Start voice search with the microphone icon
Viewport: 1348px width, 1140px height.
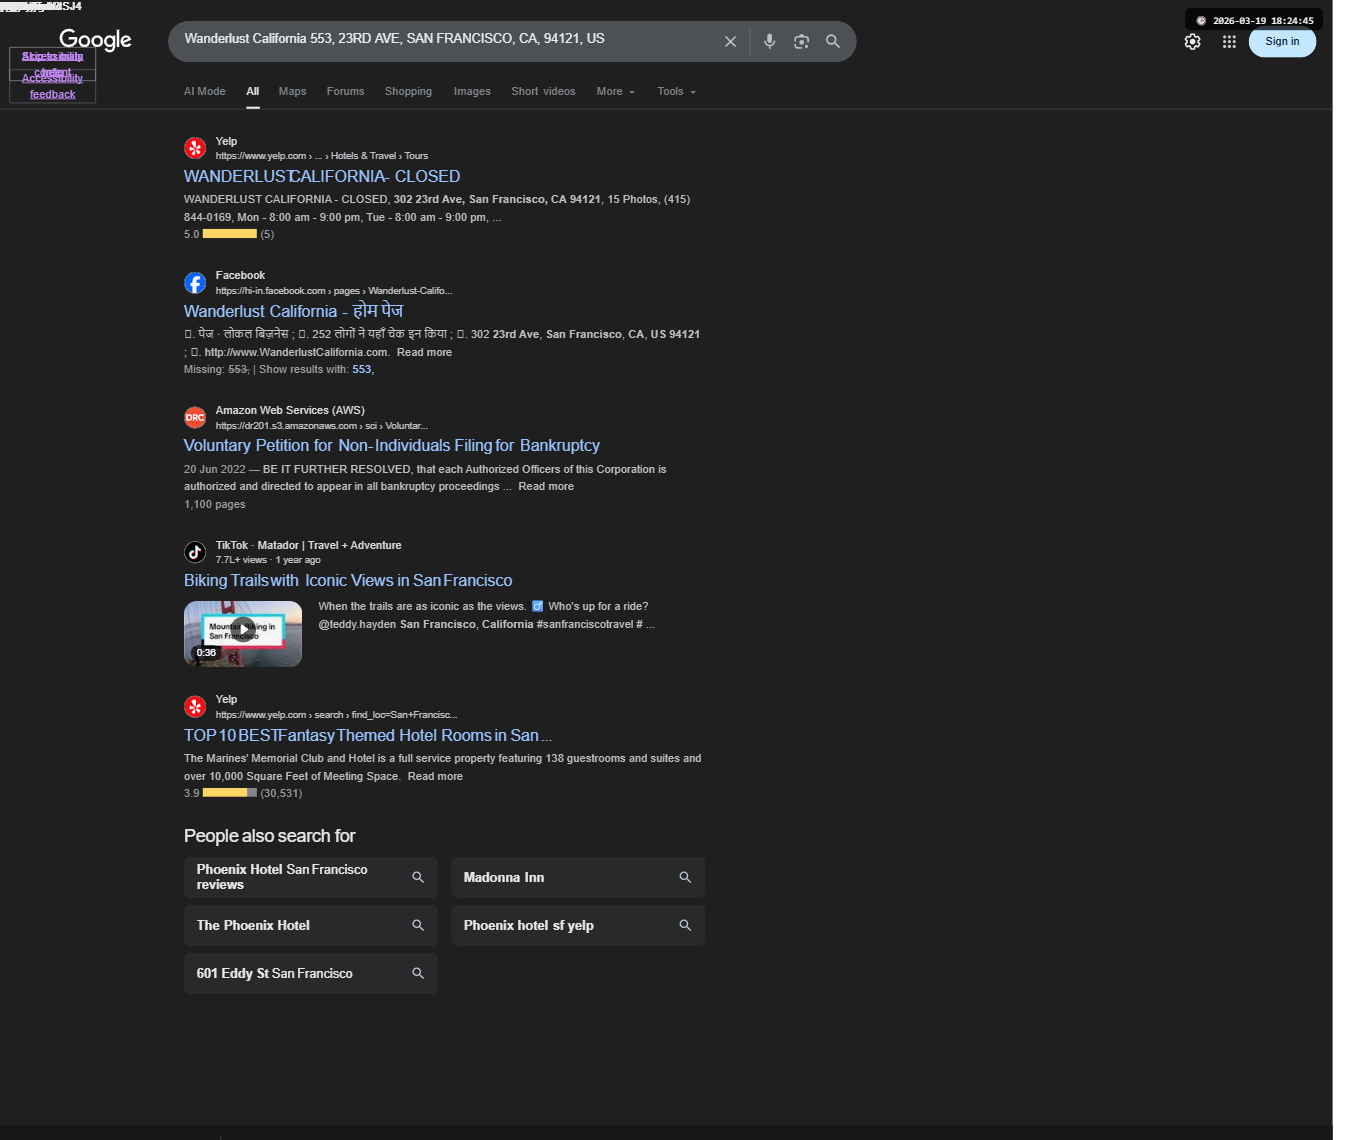[769, 42]
